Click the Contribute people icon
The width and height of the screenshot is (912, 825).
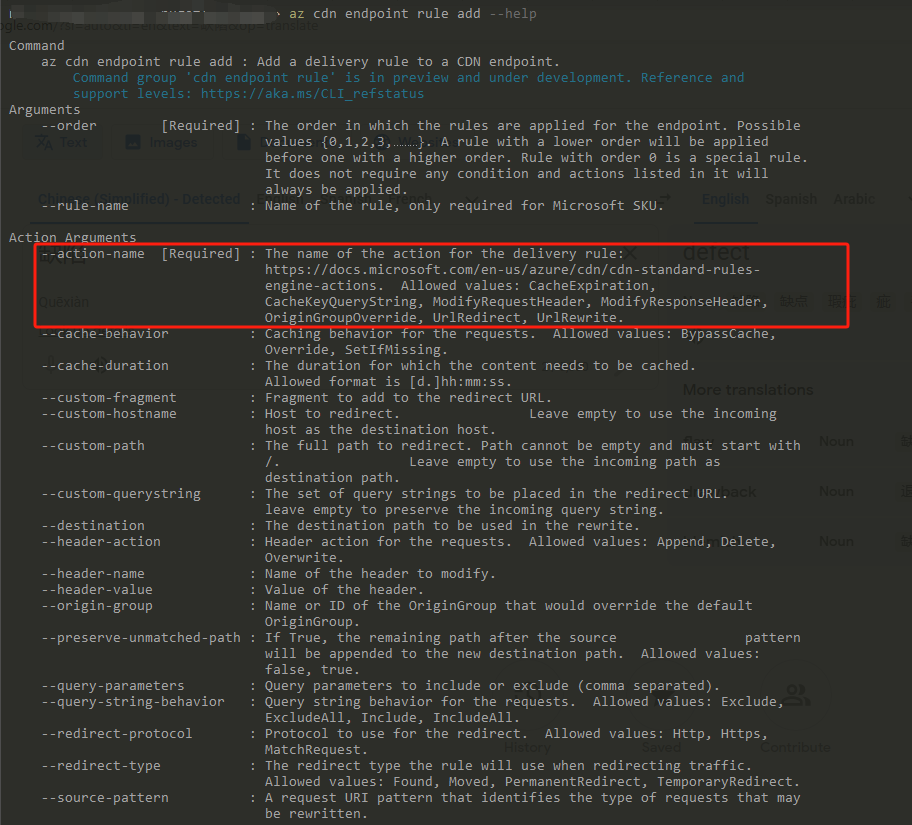tap(795, 695)
